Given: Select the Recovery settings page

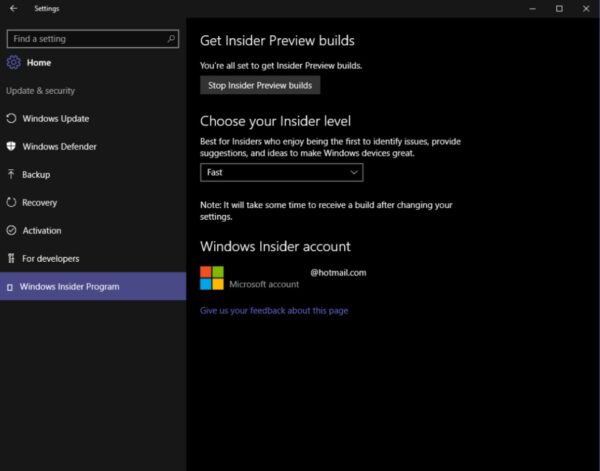Looking at the screenshot, I should [40, 203].
